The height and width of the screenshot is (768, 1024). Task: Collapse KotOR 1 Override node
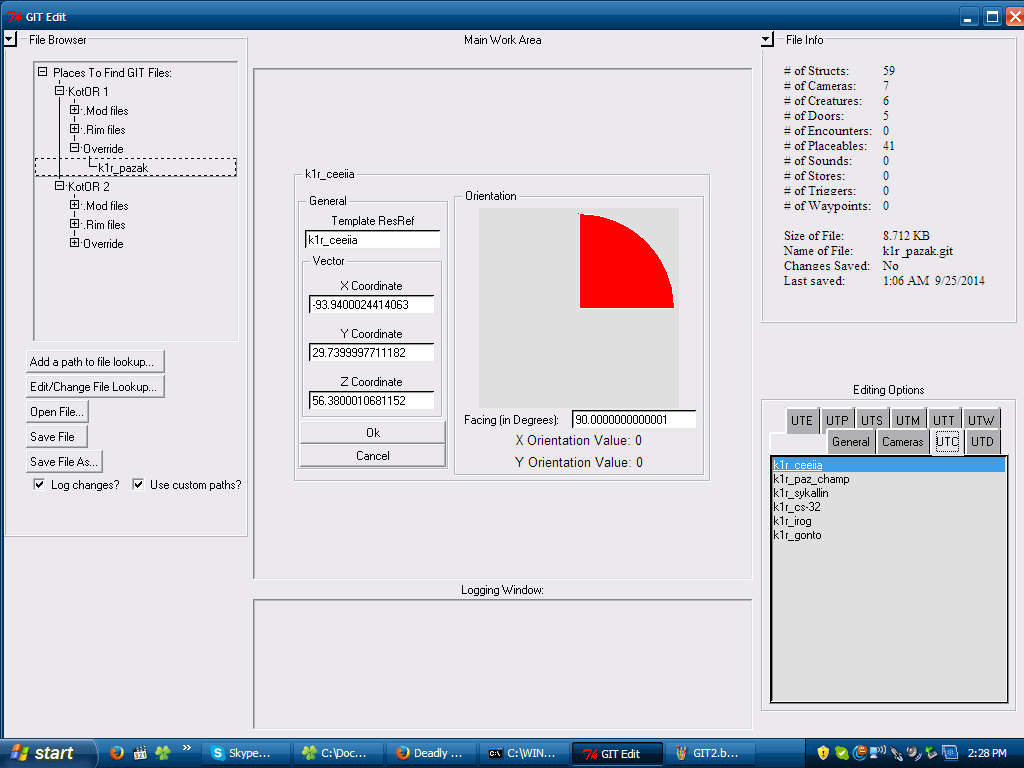pyautogui.click(x=74, y=148)
